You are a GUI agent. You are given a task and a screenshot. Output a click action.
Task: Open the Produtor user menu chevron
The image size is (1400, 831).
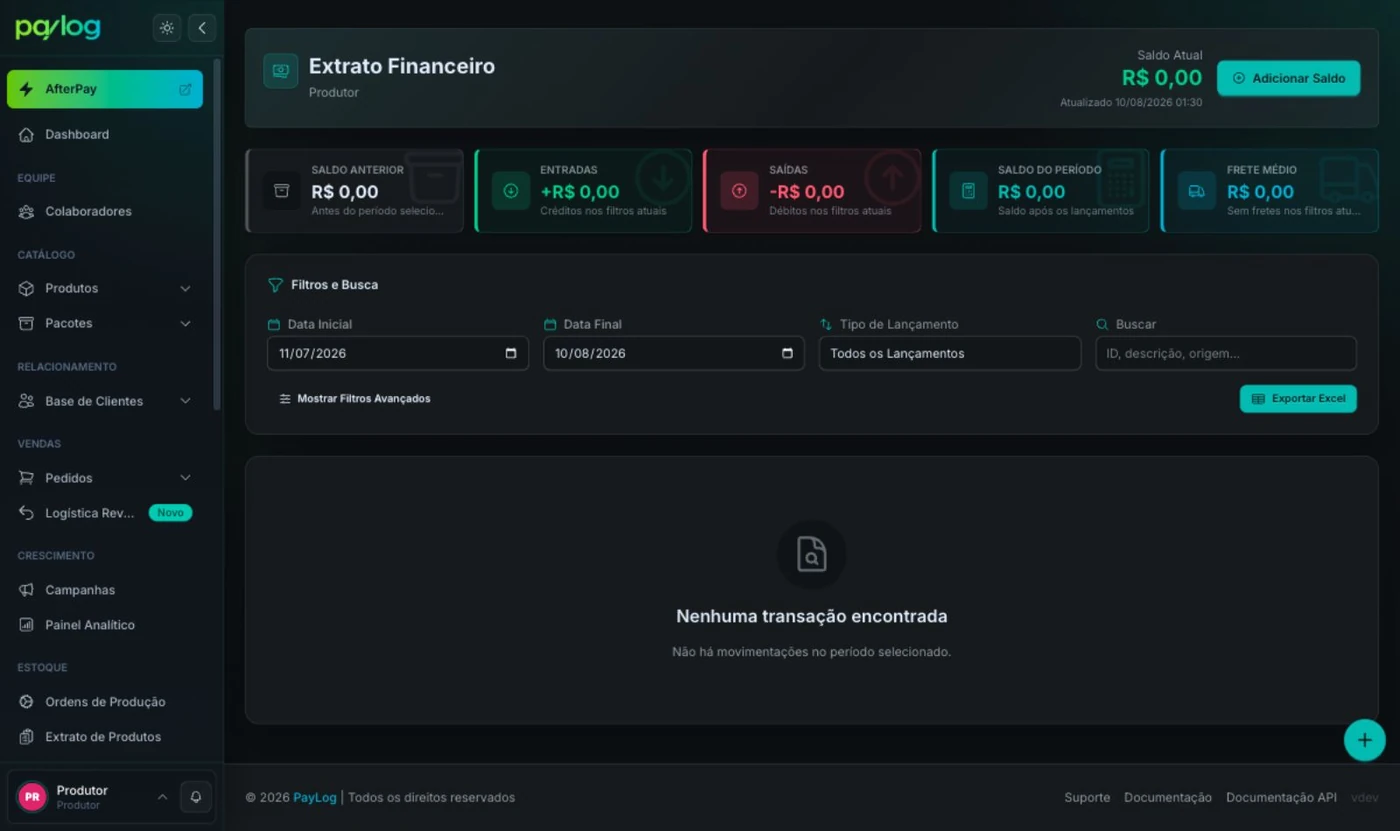[162, 797]
